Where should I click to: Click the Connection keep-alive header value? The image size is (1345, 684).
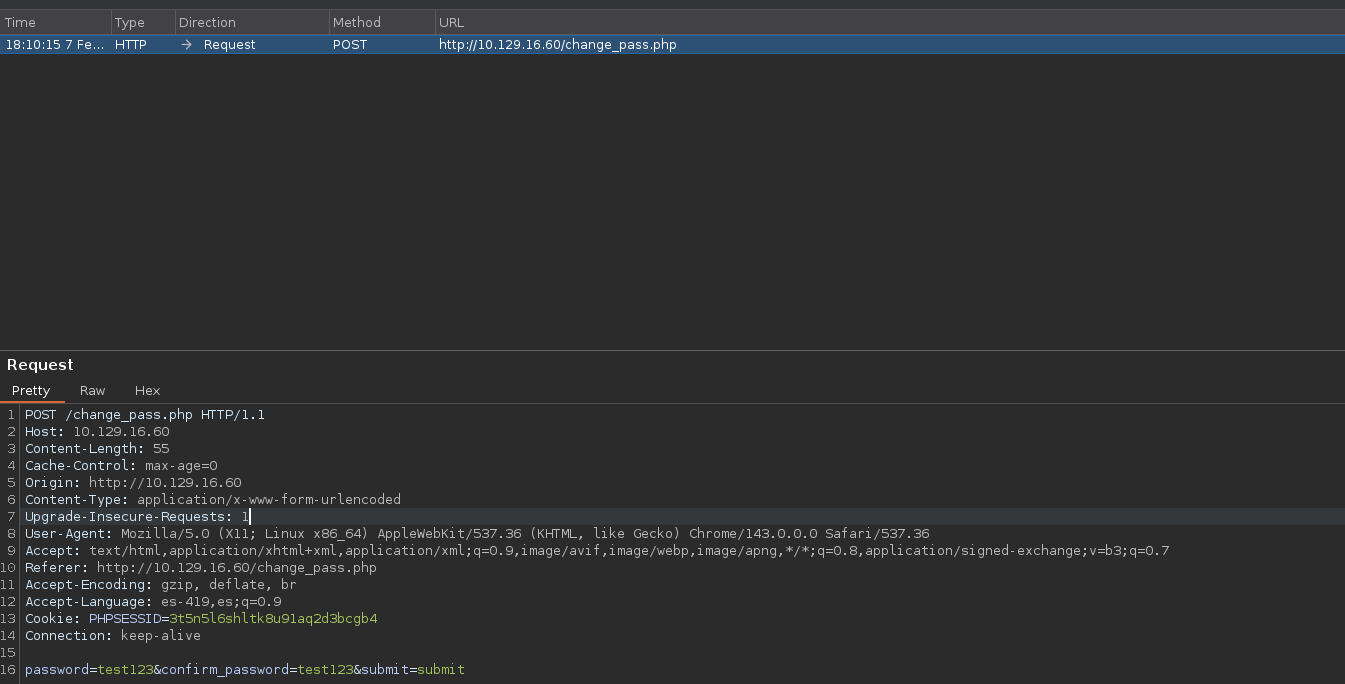pos(160,636)
